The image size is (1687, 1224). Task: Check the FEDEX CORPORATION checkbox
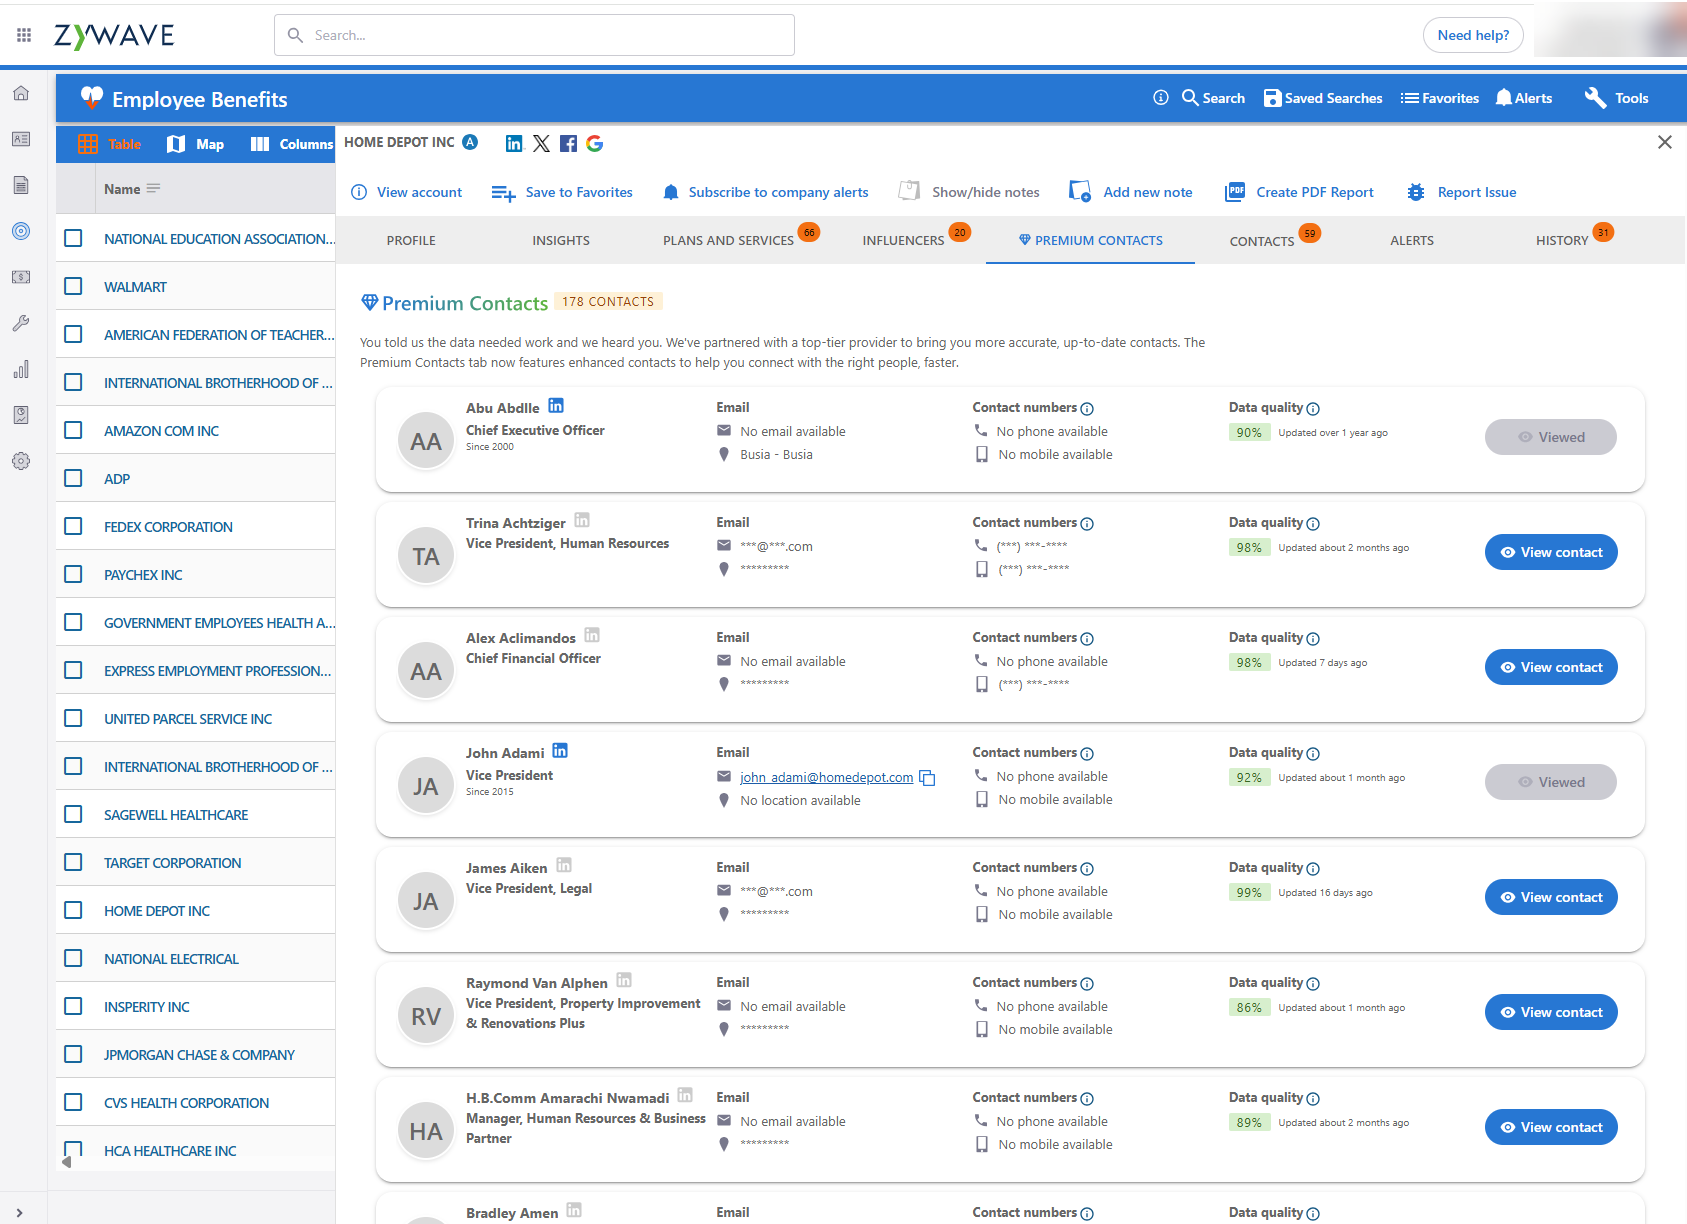tap(73, 526)
